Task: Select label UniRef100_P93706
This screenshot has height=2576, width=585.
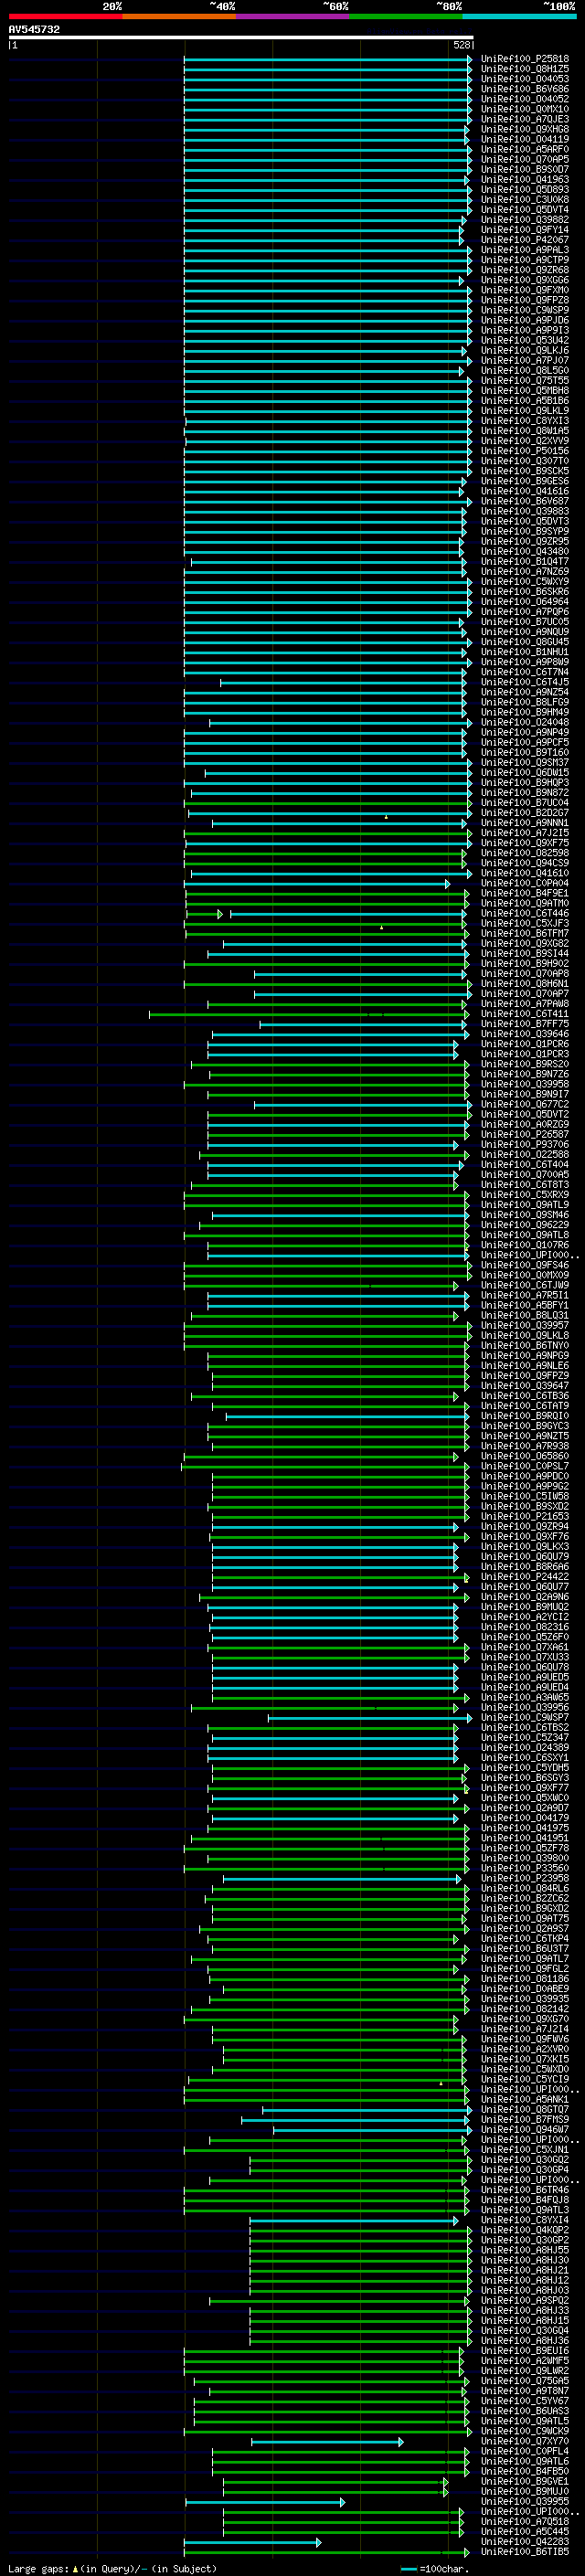Action: point(525,1145)
